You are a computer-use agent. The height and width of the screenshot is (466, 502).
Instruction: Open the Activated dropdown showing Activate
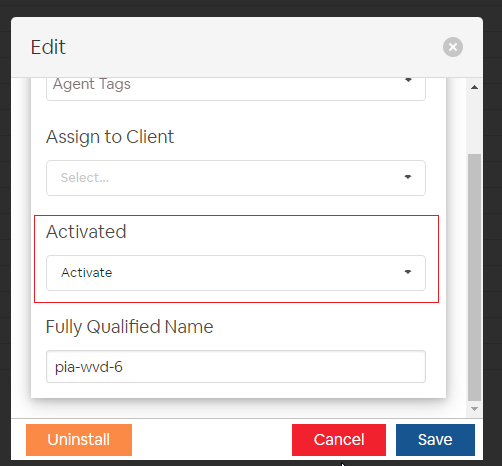(236, 273)
